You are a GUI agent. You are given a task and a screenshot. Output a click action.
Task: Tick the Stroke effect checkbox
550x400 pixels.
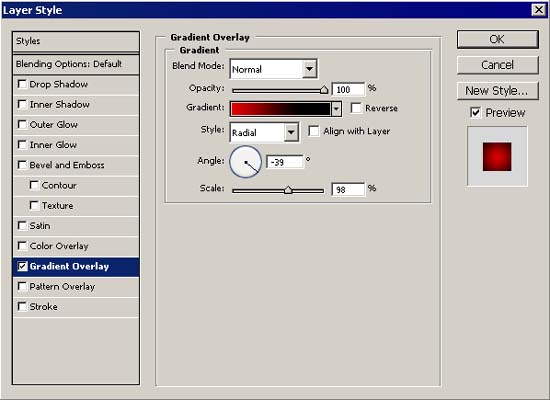pos(22,307)
